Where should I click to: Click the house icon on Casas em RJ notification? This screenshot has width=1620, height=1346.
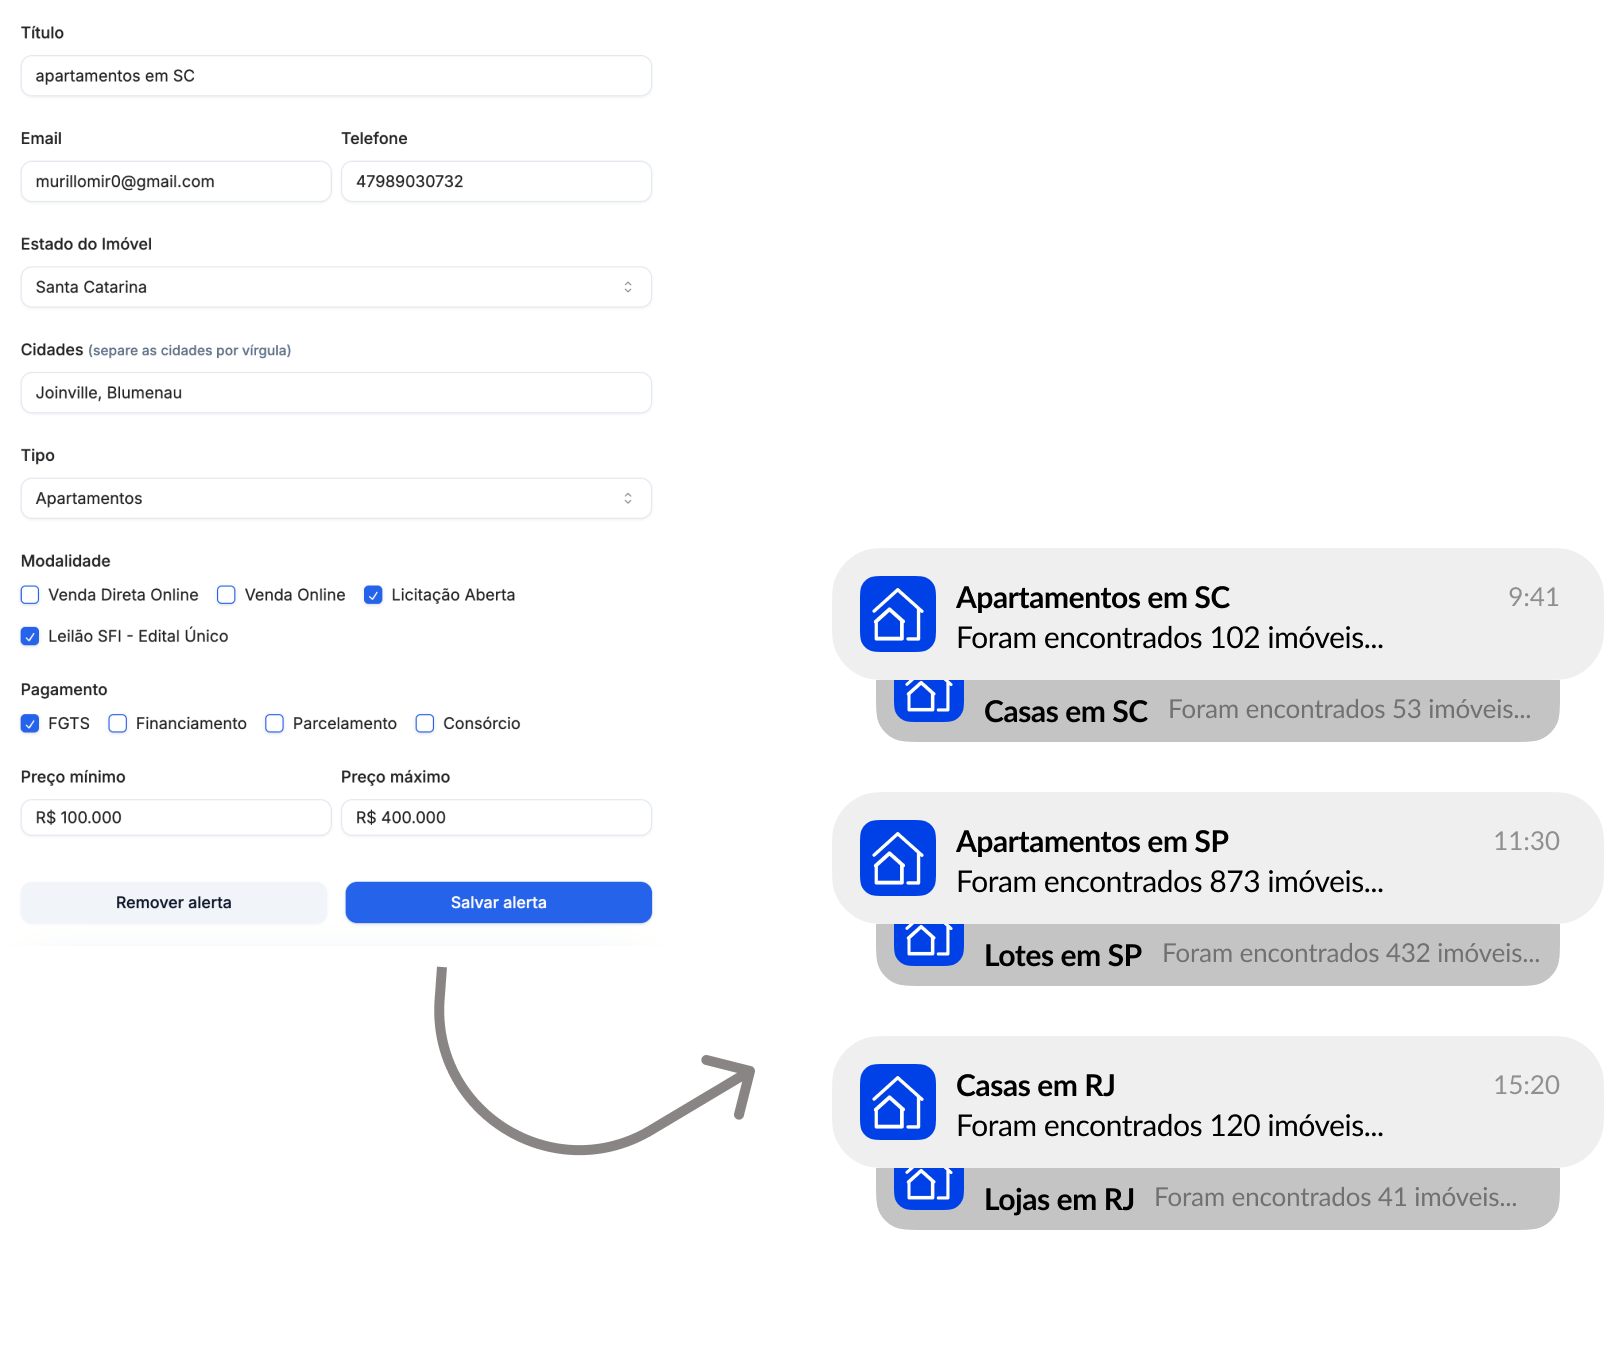898,1102
